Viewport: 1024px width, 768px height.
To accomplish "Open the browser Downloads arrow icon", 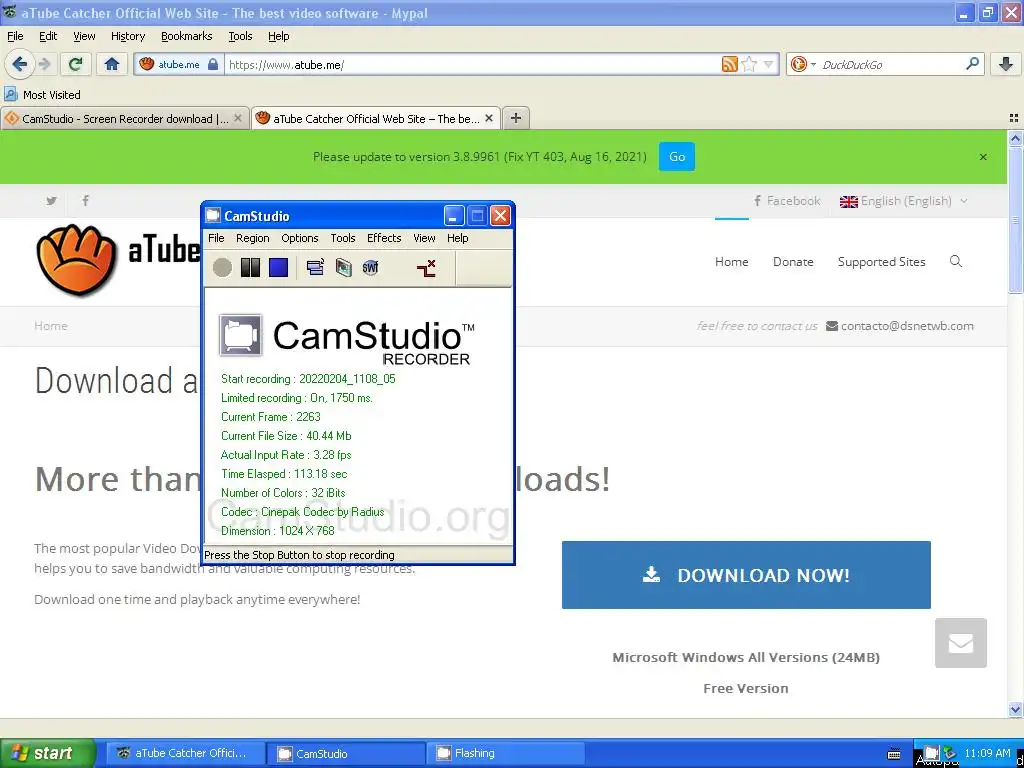I will pyautogui.click(x=1006, y=64).
